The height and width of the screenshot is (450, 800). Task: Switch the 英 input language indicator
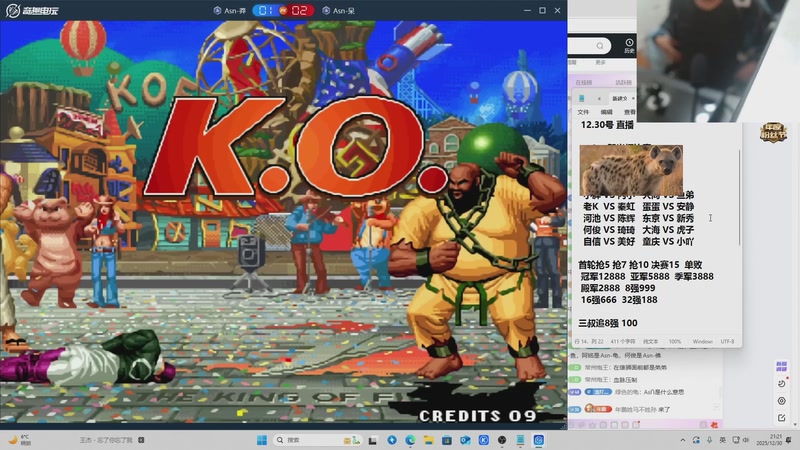point(722,440)
